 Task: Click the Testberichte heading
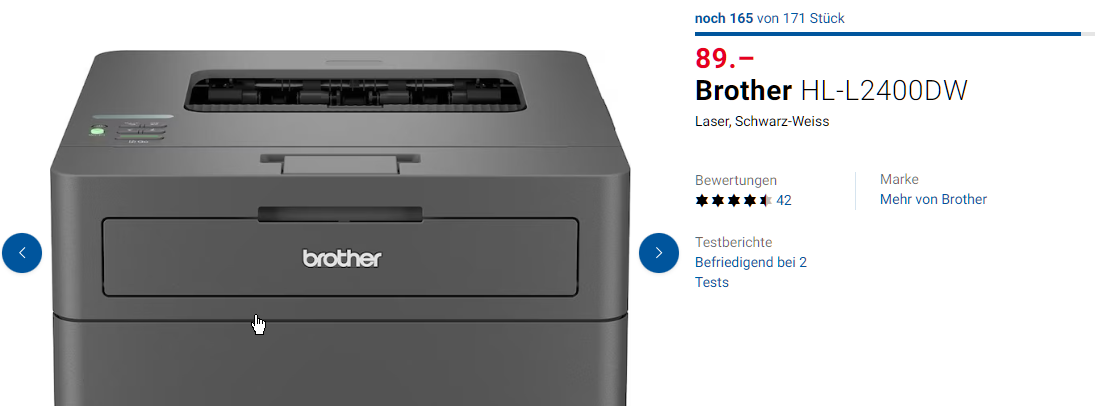[x=733, y=242]
